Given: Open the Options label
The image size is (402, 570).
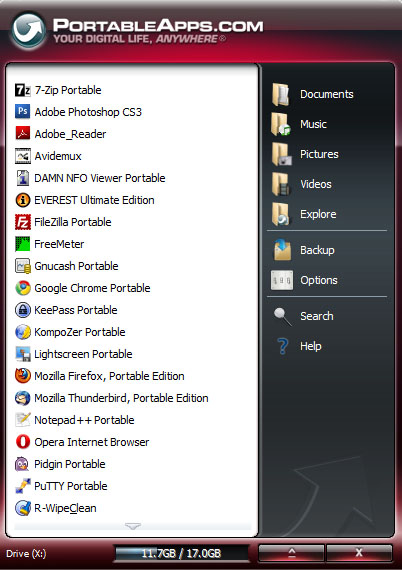Looking at the screenshot, I should (x=319, y=280).
